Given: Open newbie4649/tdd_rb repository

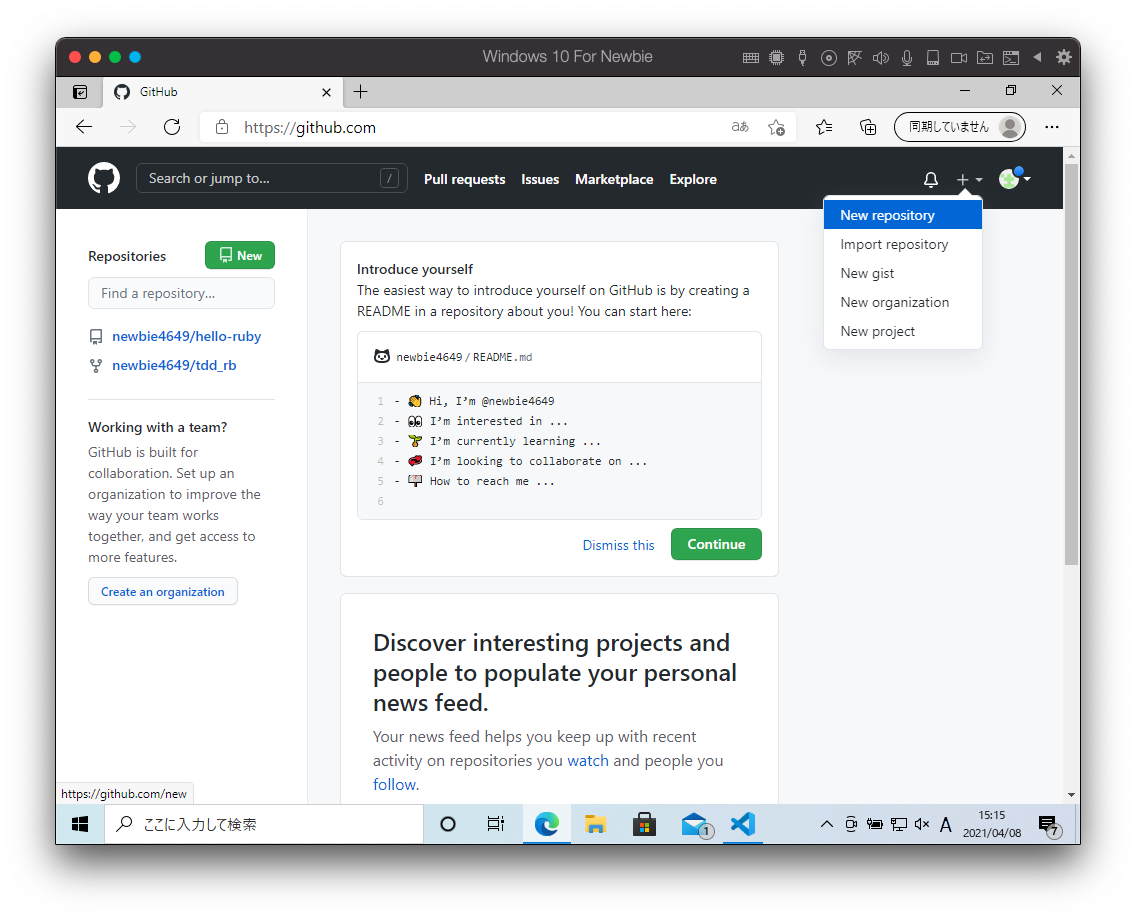Looking at the screenshot, I should 174,365.
